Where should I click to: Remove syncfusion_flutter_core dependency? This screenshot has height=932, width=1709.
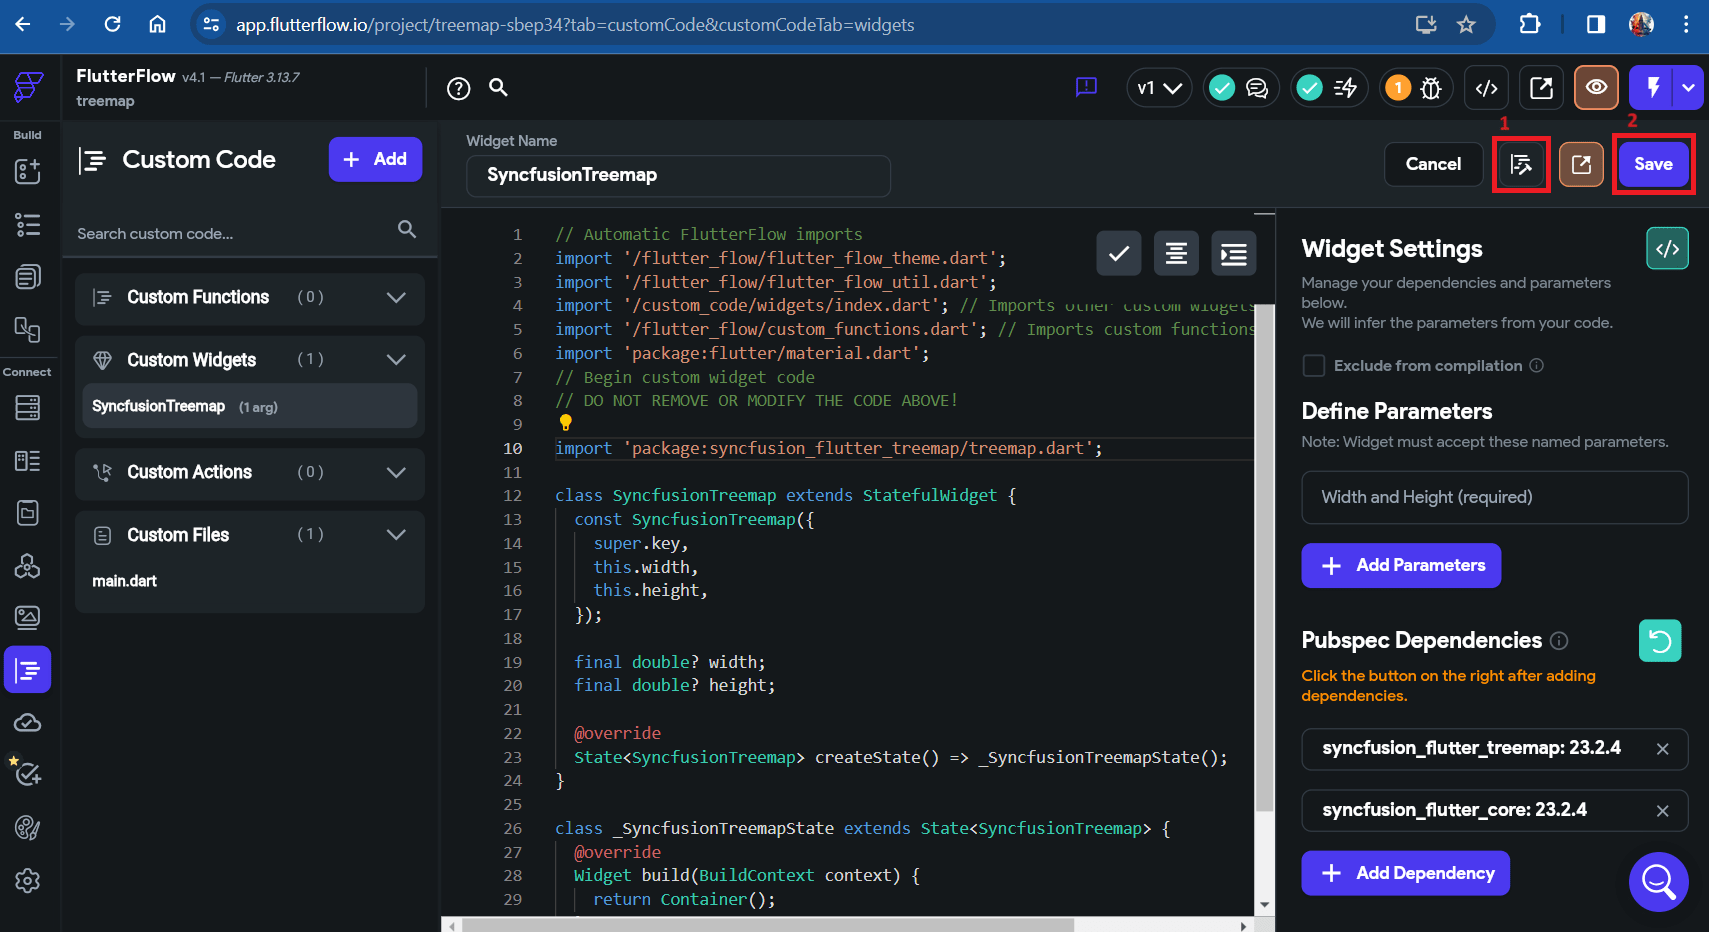[x=1662, y=811]
